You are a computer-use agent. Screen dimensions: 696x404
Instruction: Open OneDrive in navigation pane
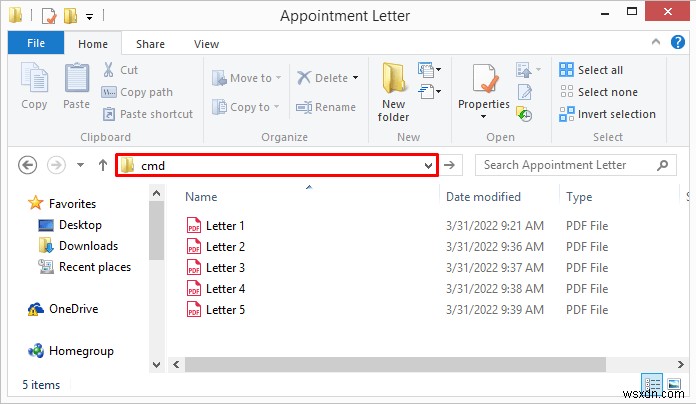63,309
